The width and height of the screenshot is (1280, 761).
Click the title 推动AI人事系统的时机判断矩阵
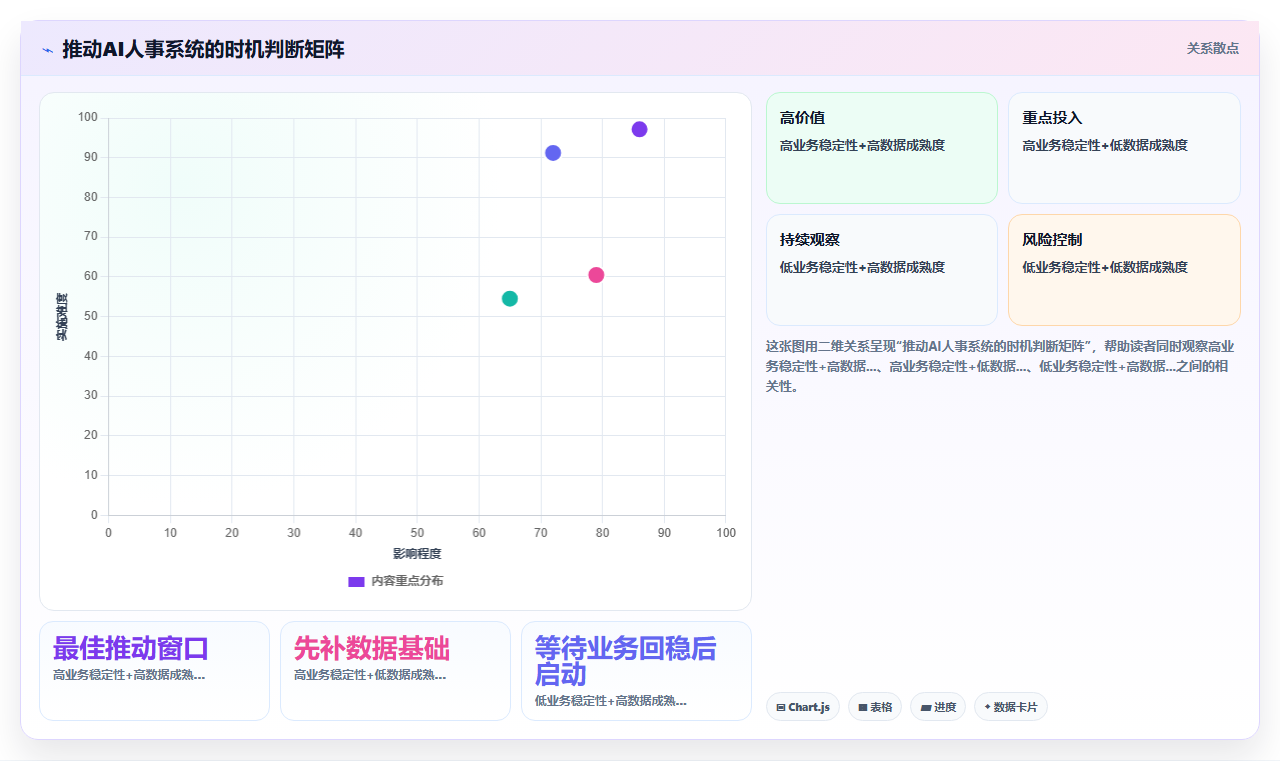(203, 49)
